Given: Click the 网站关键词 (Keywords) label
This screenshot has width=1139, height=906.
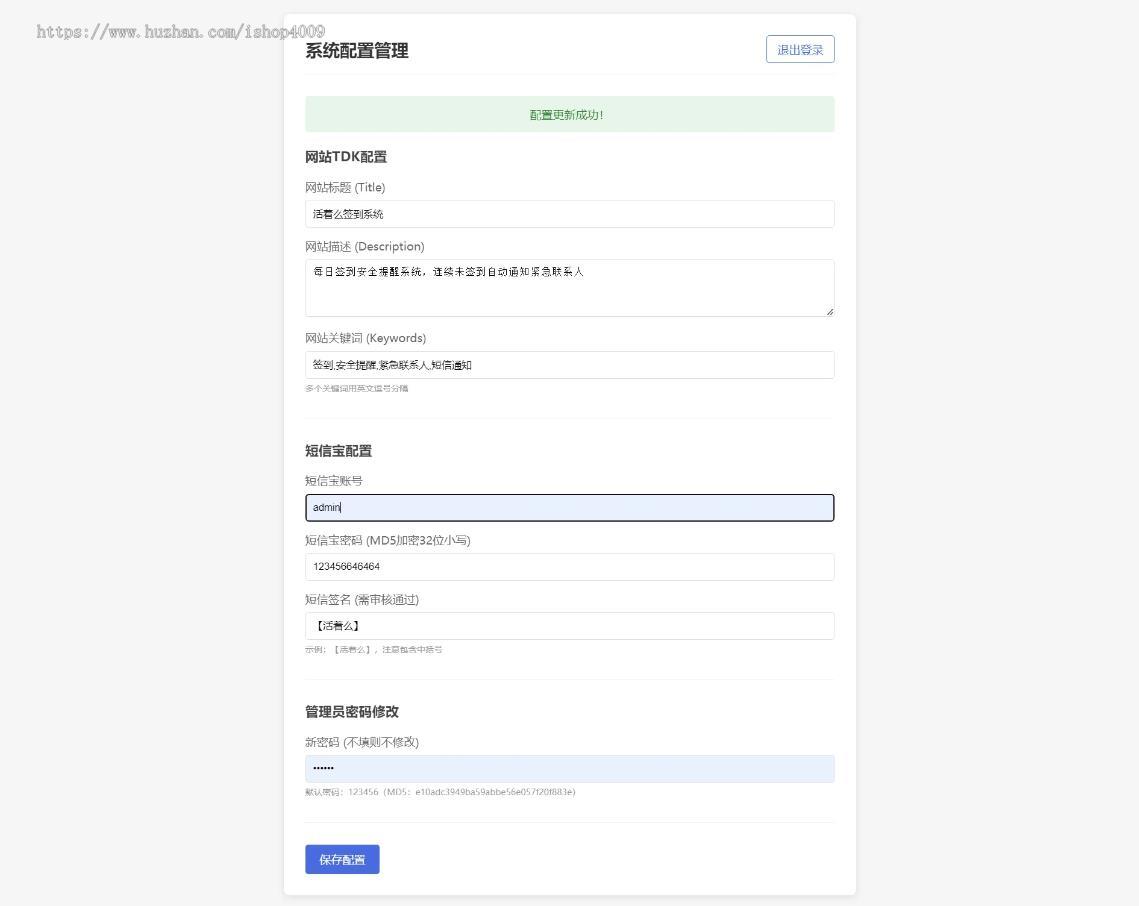Looking at the screenshot, I should 365,338.
